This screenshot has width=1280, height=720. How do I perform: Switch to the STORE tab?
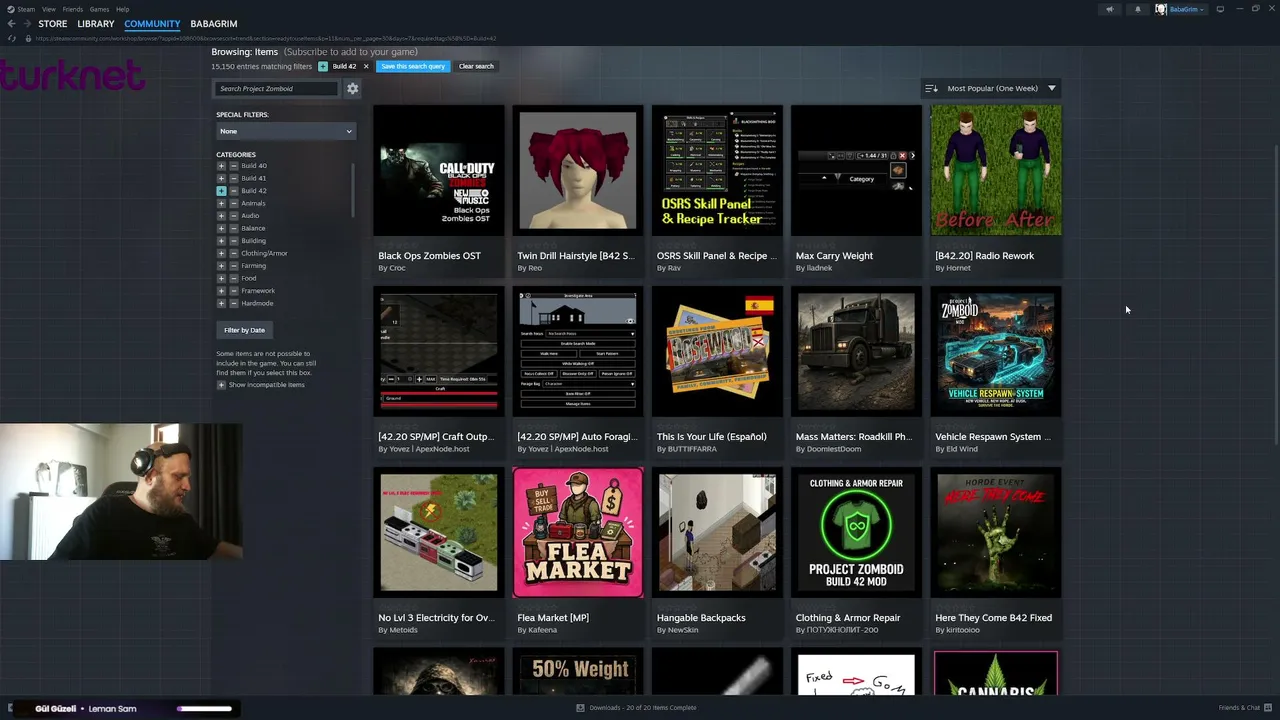point(53,24)
